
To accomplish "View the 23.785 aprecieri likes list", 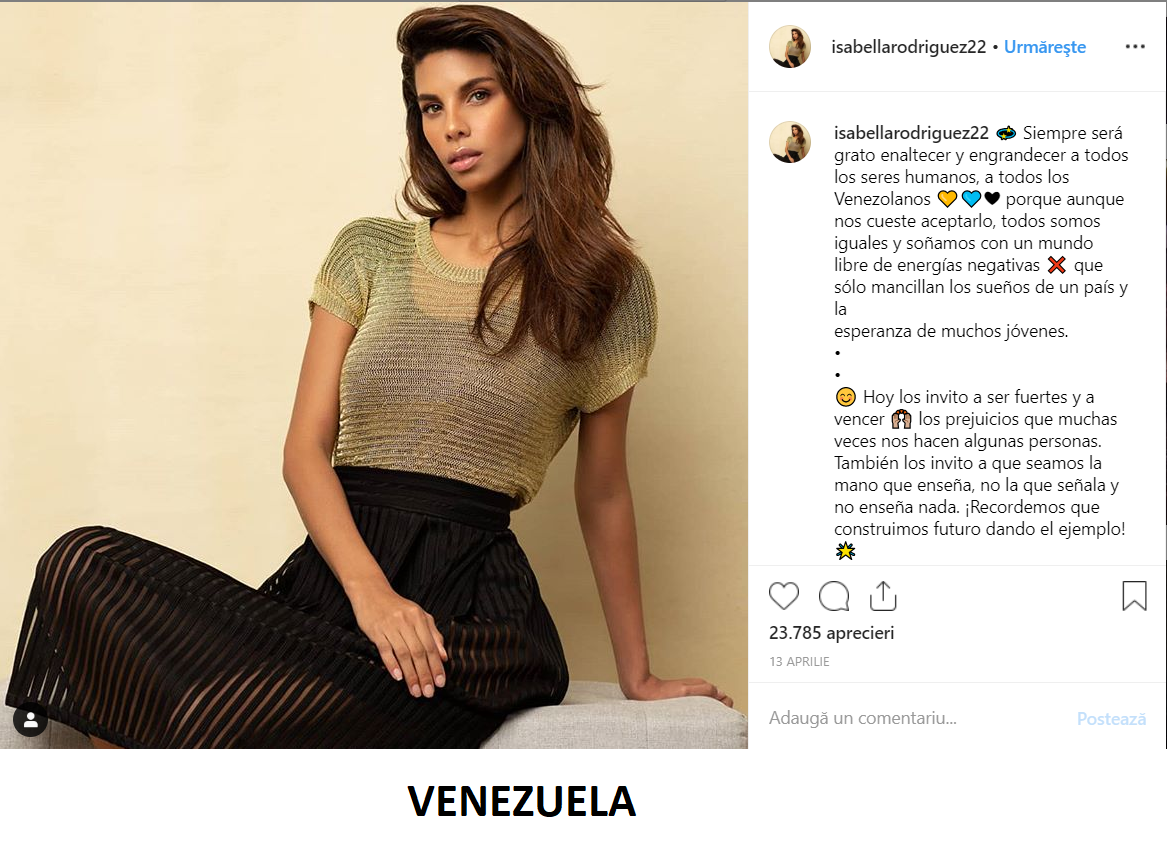I will (x=831, y=633).
